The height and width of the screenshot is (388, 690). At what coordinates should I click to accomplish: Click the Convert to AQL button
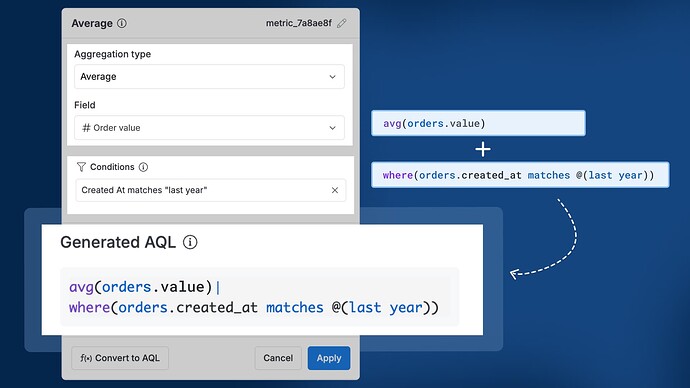click(x=120, y=358)
